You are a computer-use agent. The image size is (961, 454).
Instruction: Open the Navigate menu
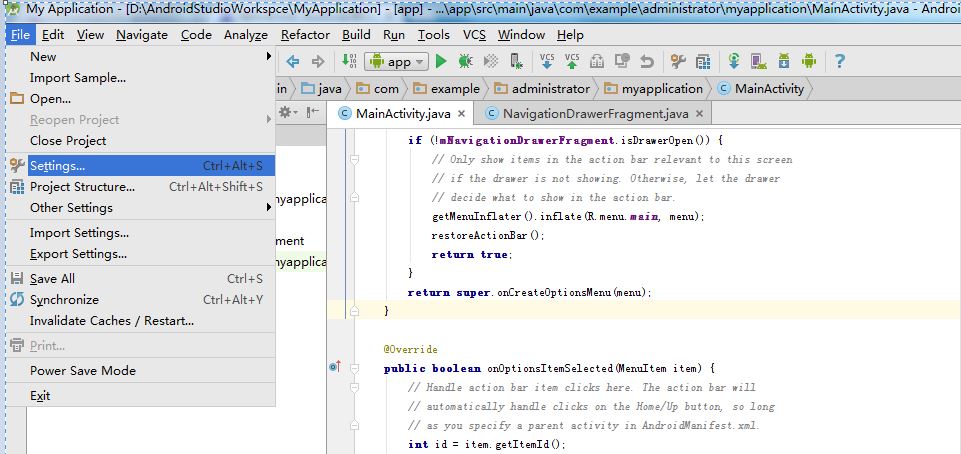(x=142, y=35)
